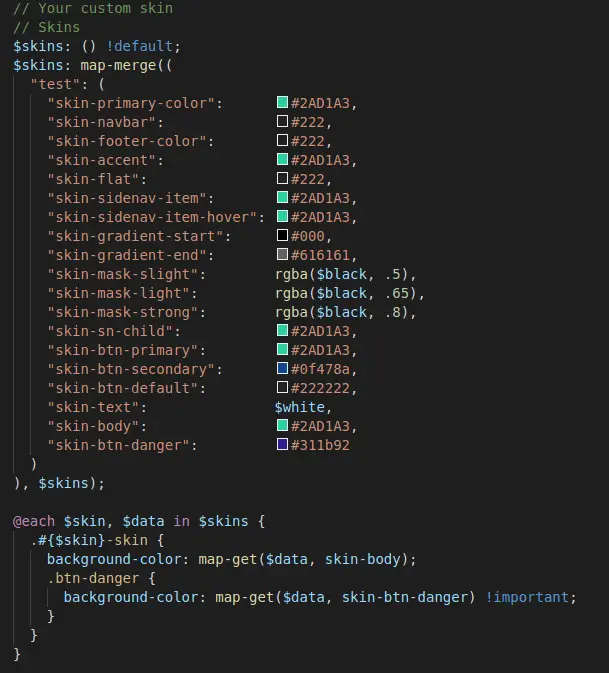609x673 pixels.
Task: Click the gray #616161 gradient-end swatch
Action: tap(282, 254)
